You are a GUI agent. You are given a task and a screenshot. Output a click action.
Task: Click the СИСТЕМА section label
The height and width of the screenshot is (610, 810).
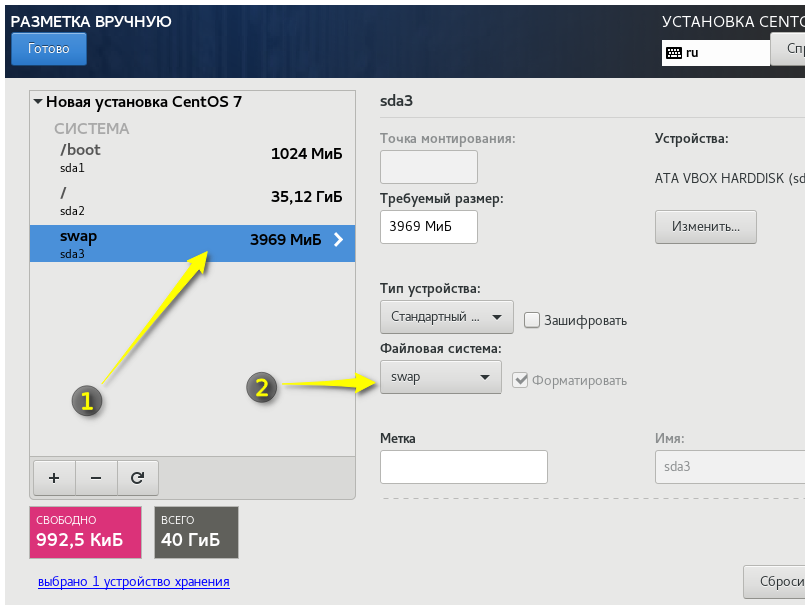tap(91, 129)
